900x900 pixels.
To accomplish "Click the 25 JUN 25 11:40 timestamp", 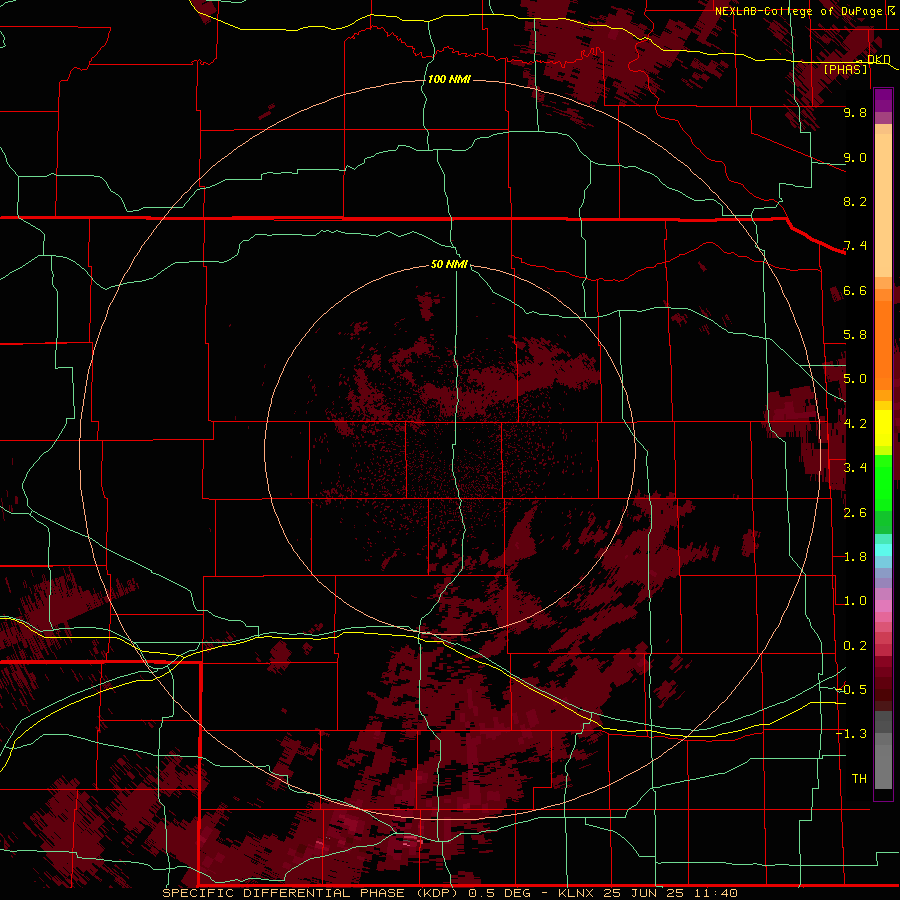I will tap(670, 893).
